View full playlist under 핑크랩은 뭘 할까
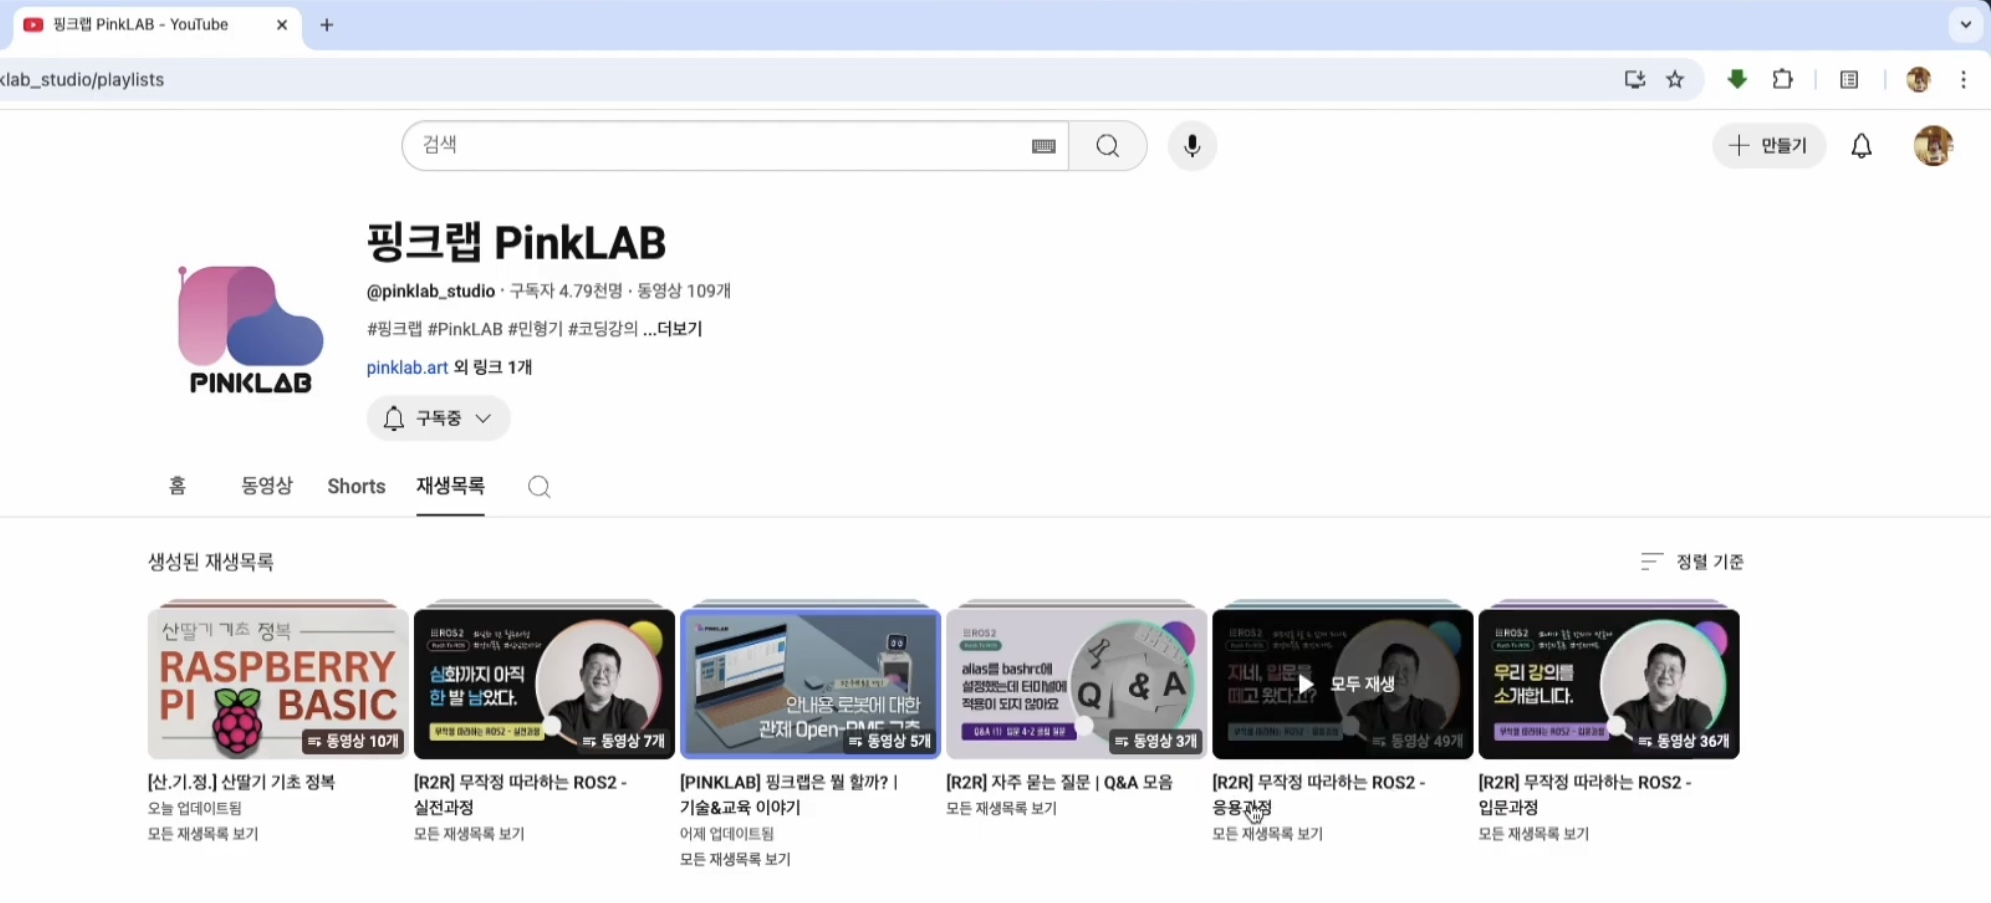The width and height of the screenshot is (1991, 903). point(735,860)
